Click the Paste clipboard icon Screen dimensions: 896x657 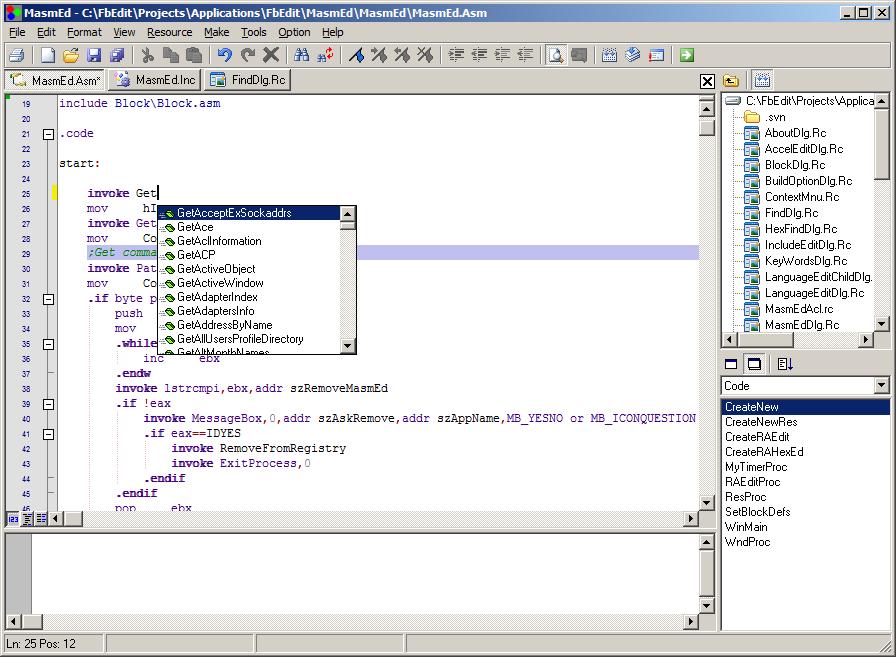pos(194,55)
